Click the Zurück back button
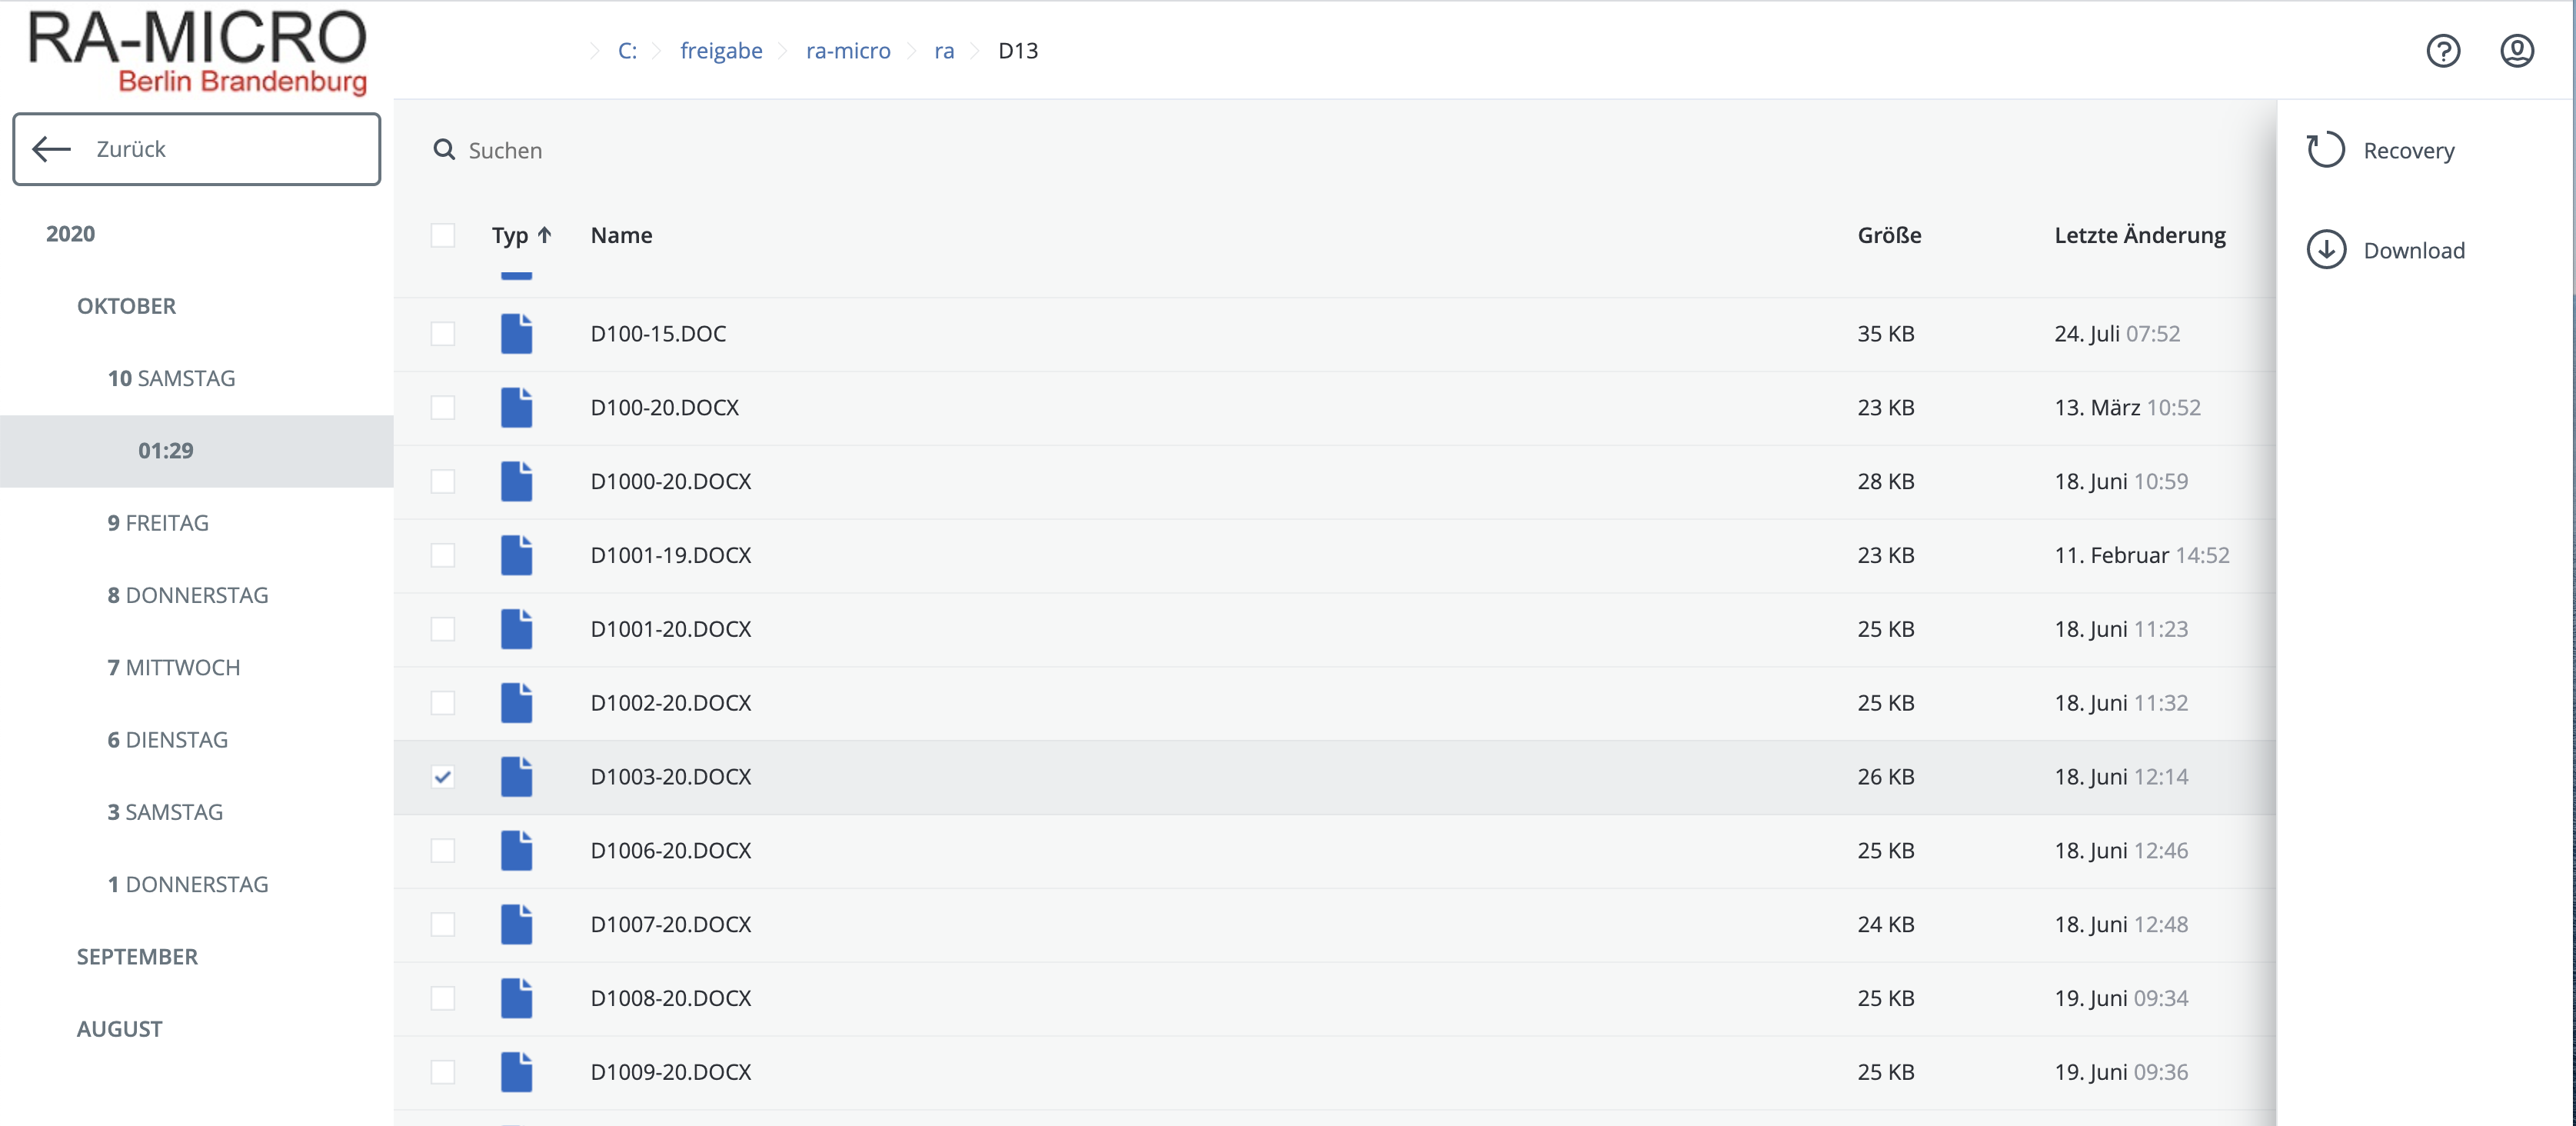Screen dimensions: 2576x1126 point(196,149)
